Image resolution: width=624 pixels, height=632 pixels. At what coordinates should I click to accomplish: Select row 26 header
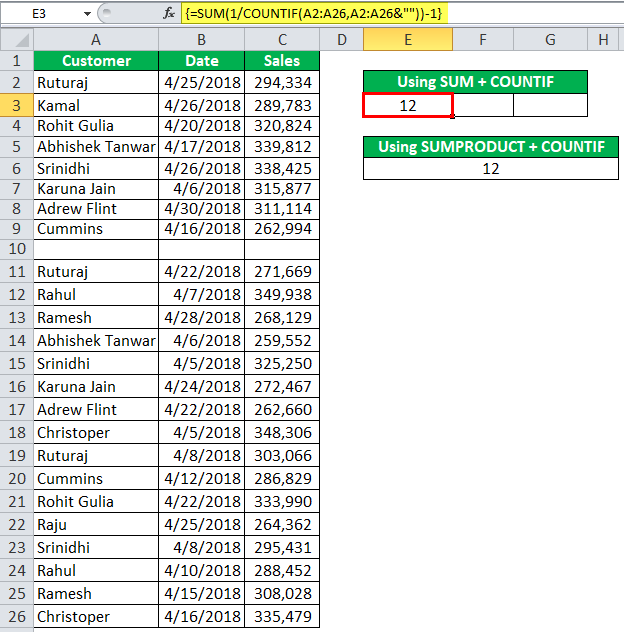(x=17, y=616)
